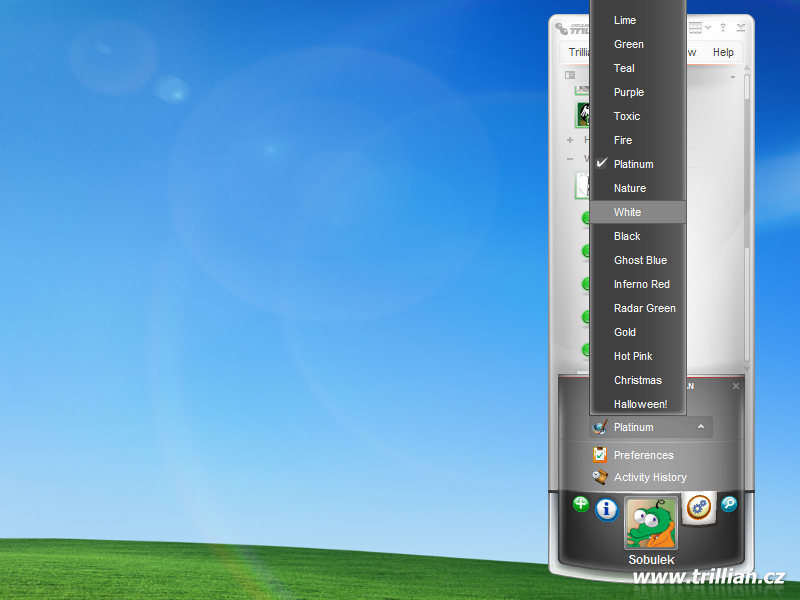Open the Trillian menu in menu bar
Screen dimensions: 800x600
click(x=579, y=52)
